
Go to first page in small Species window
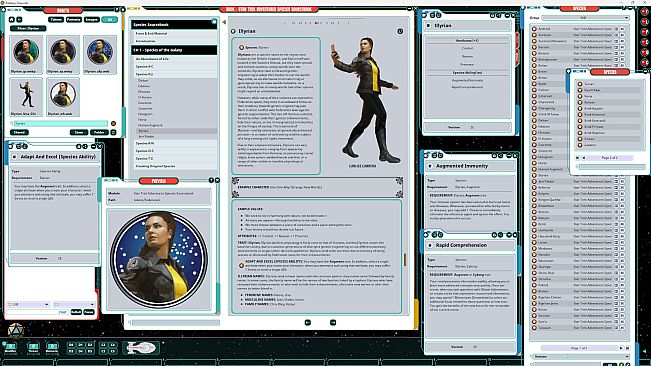[x=578, y=158]
